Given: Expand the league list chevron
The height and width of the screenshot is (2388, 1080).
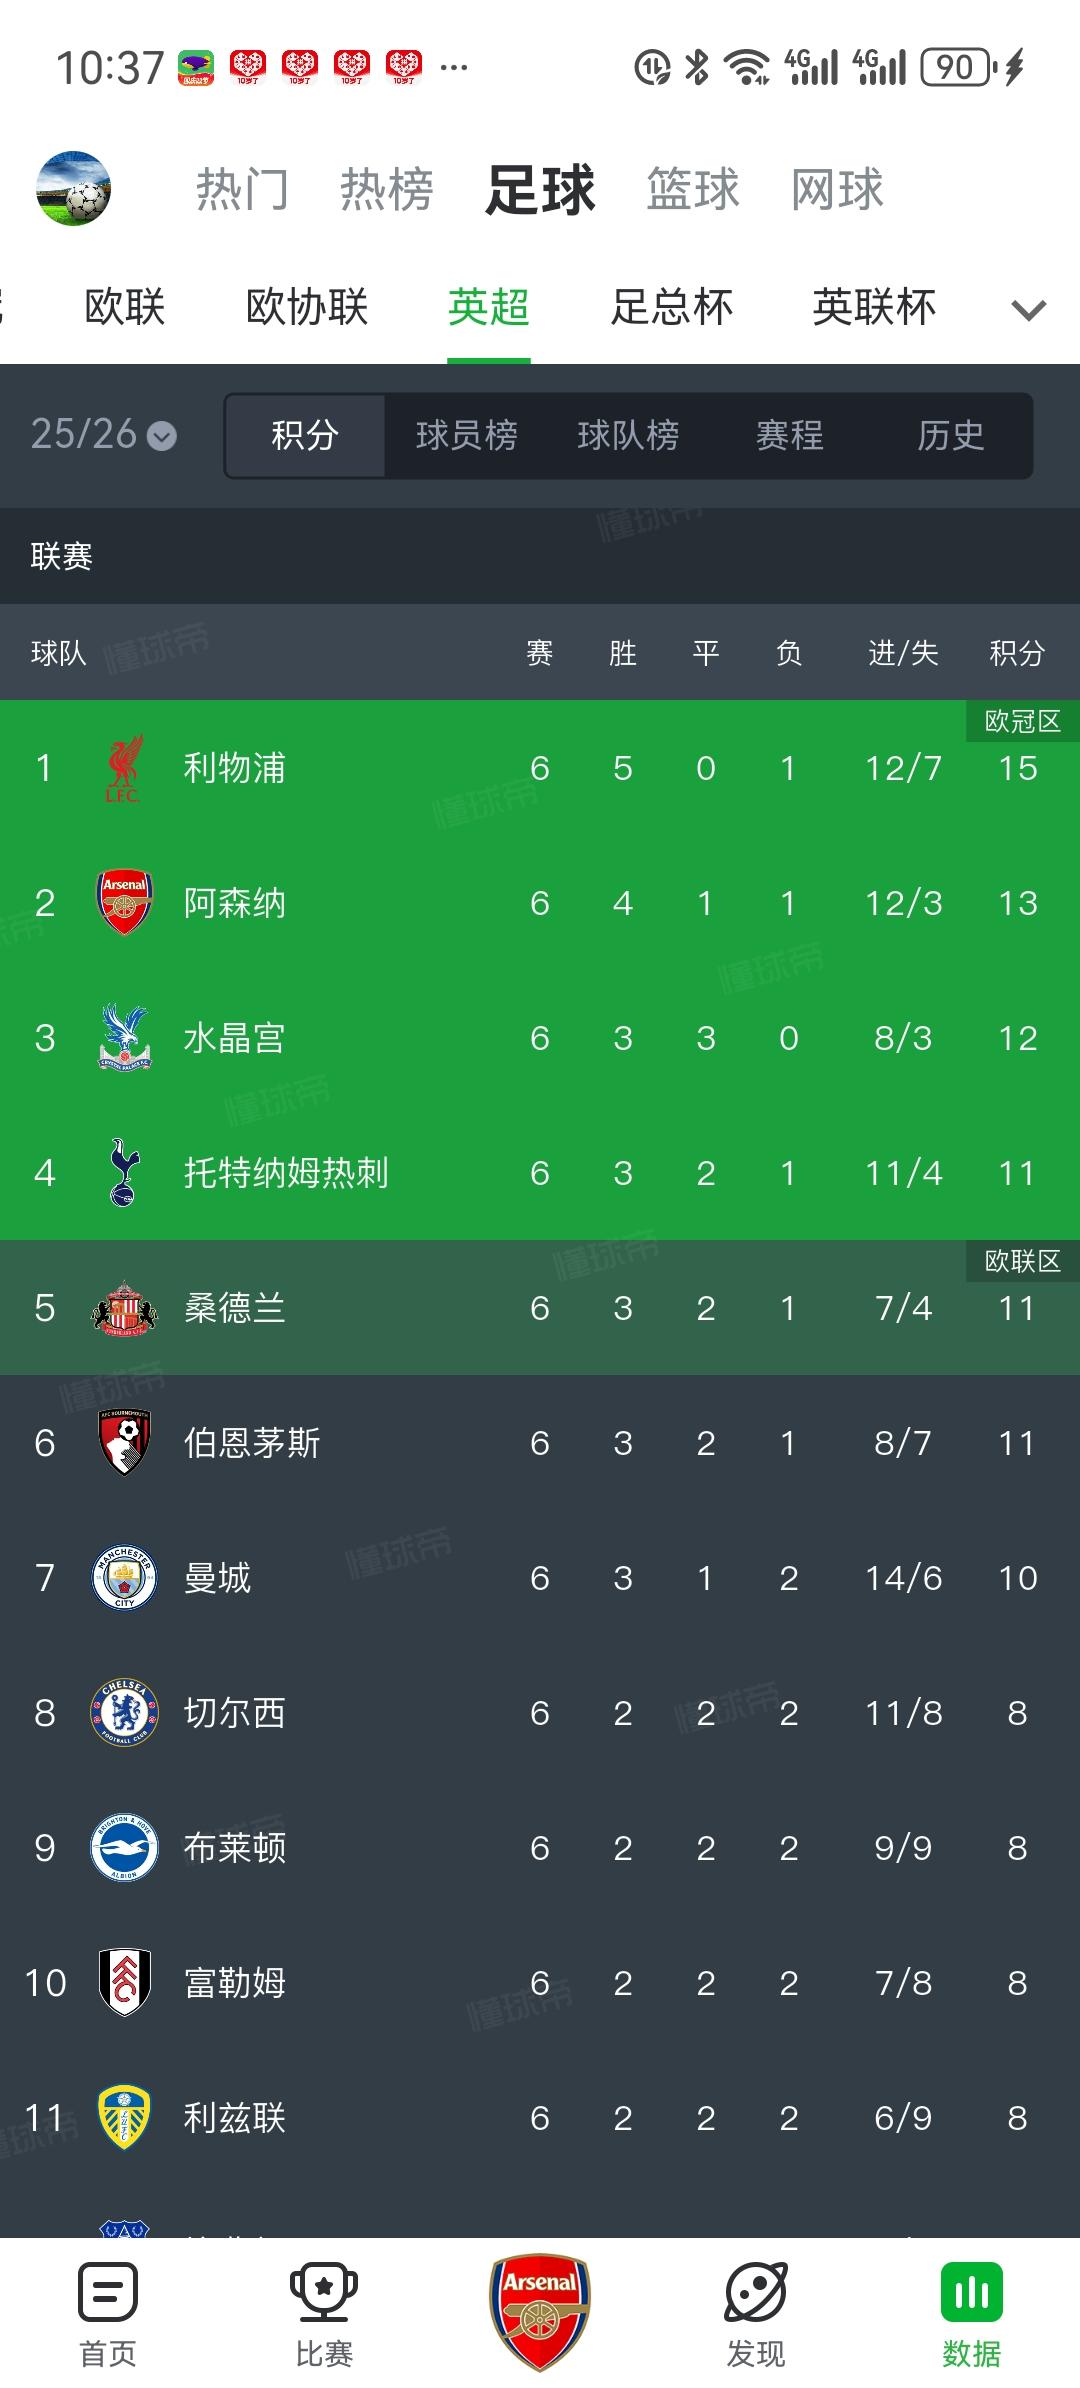Looking at the screenshot, I should coord(1029,309).
